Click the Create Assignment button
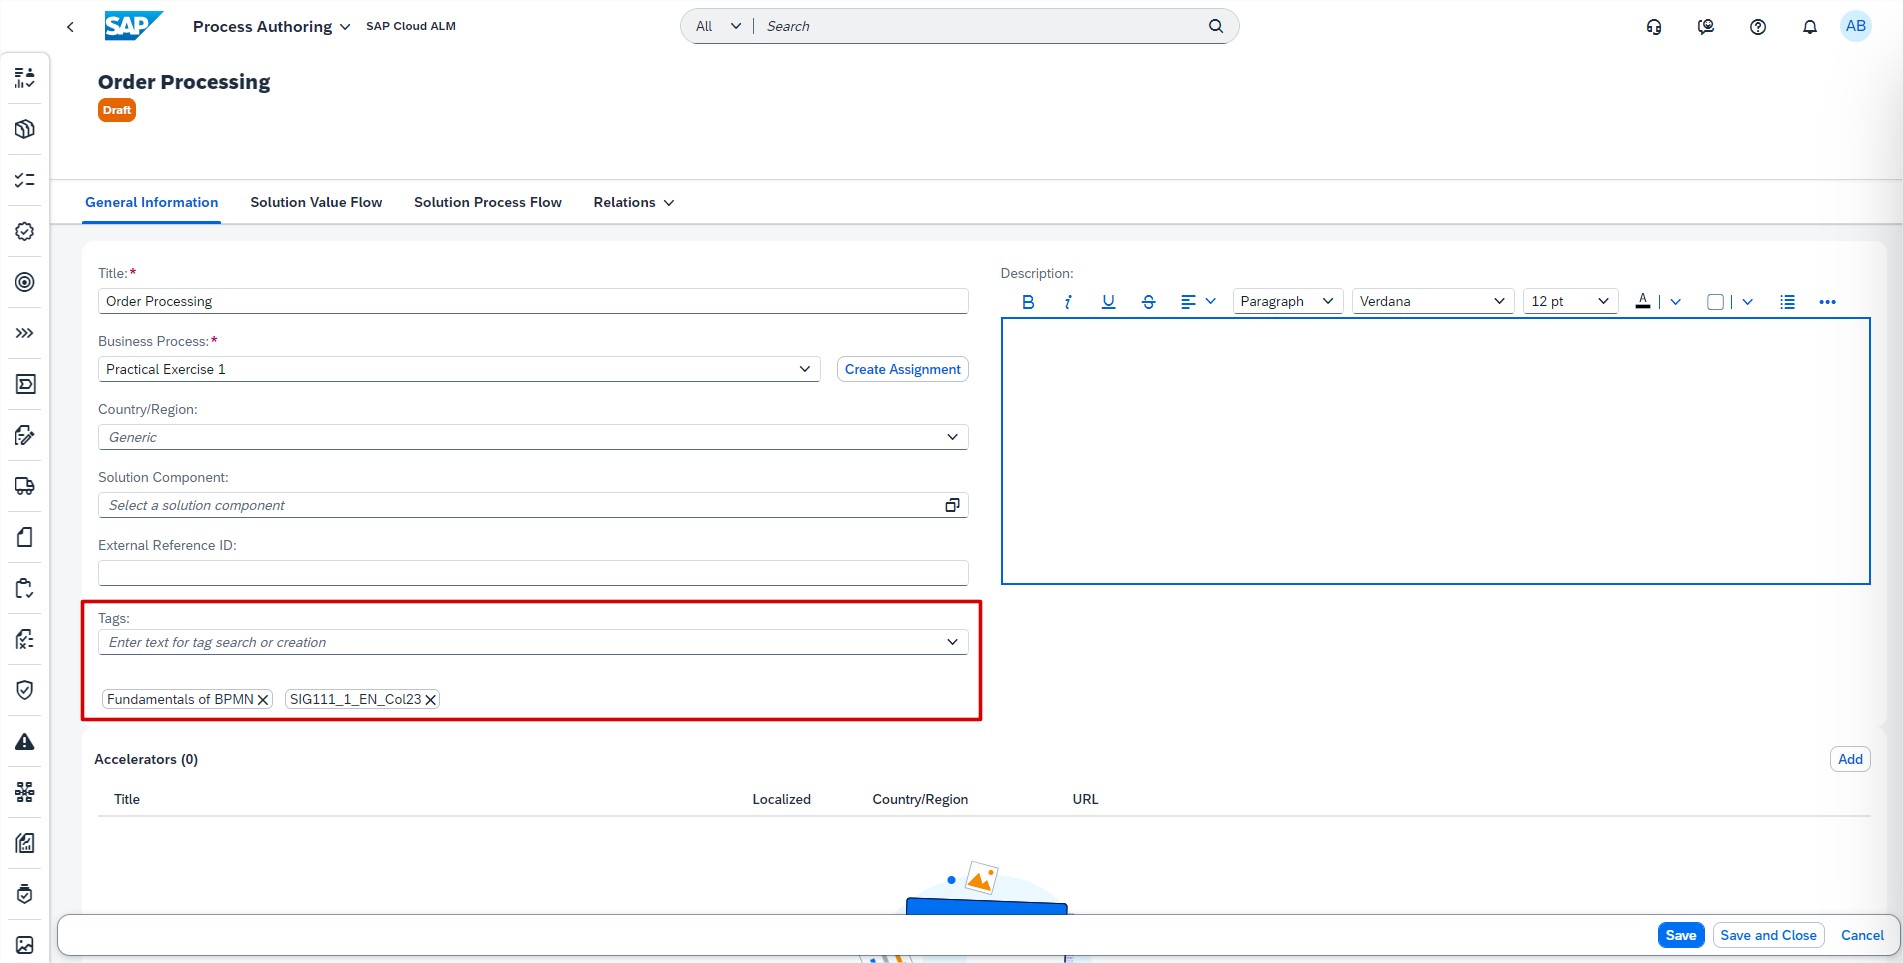This screenshot has width=1903, height=963. pos(902,370)
